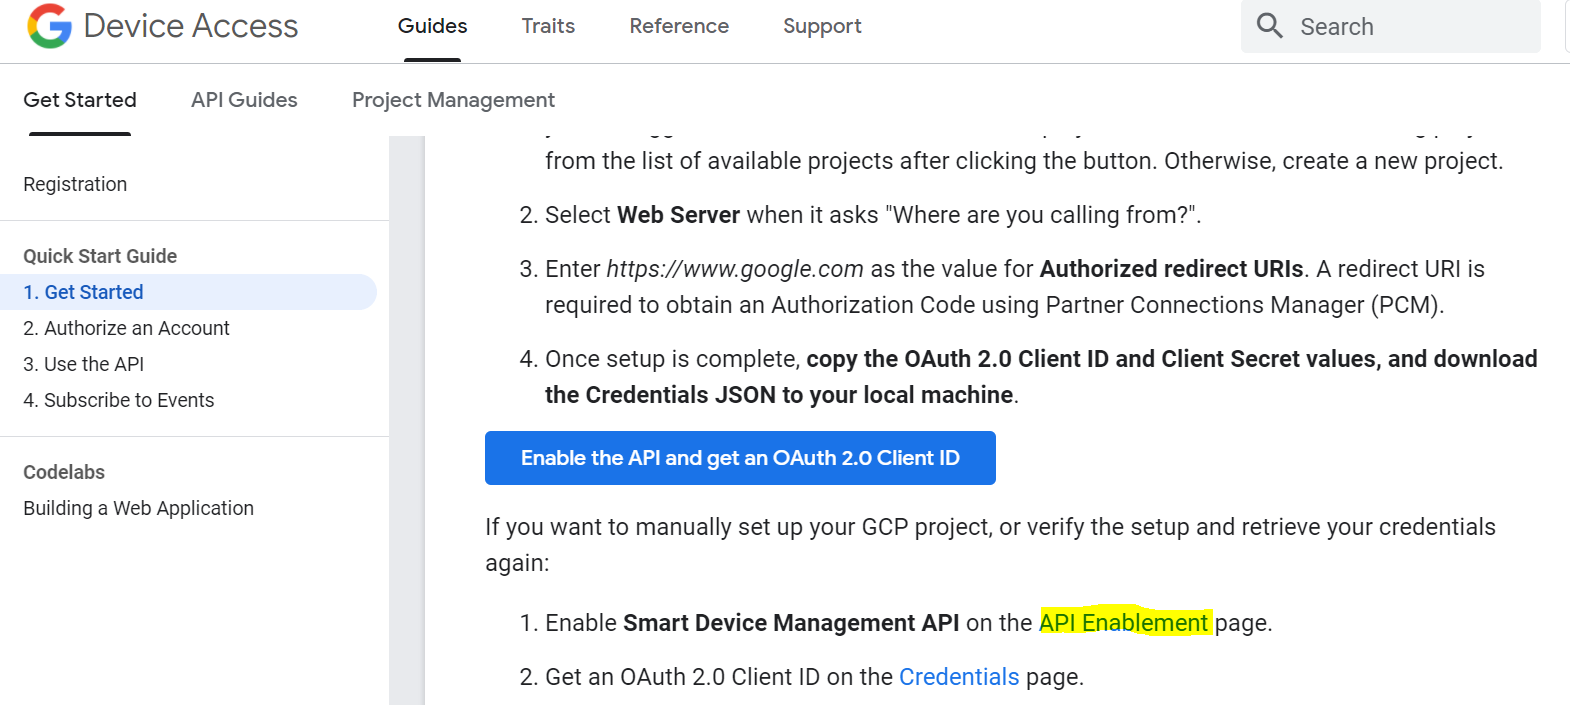1570x705 pixels.
Task: Click the 'https://www.google.com' italic text
Action: (x=735, y=269)
